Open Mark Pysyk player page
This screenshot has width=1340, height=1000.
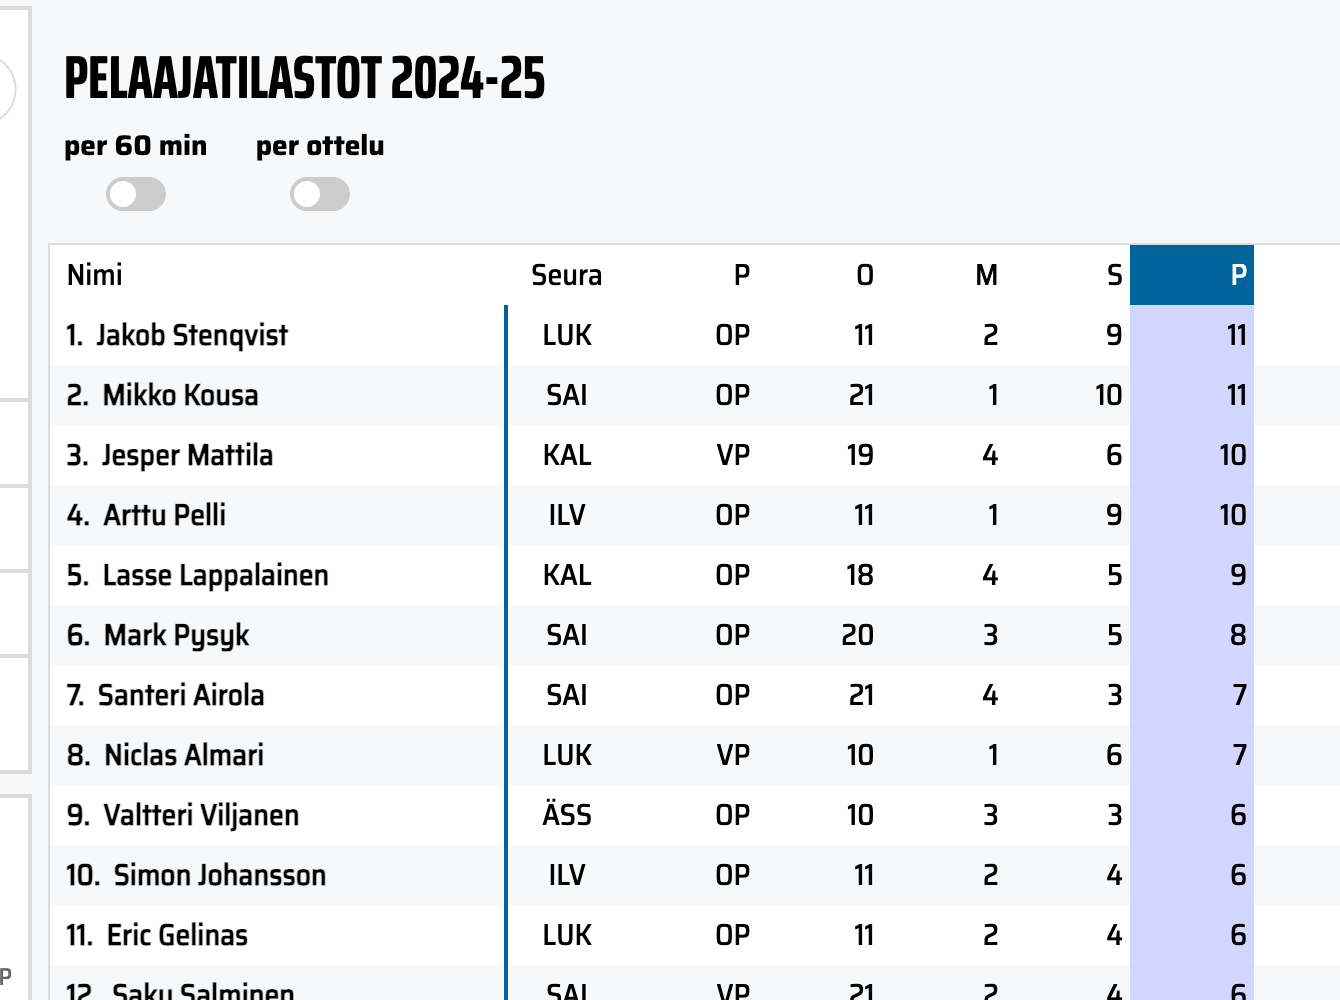(176, 635)
